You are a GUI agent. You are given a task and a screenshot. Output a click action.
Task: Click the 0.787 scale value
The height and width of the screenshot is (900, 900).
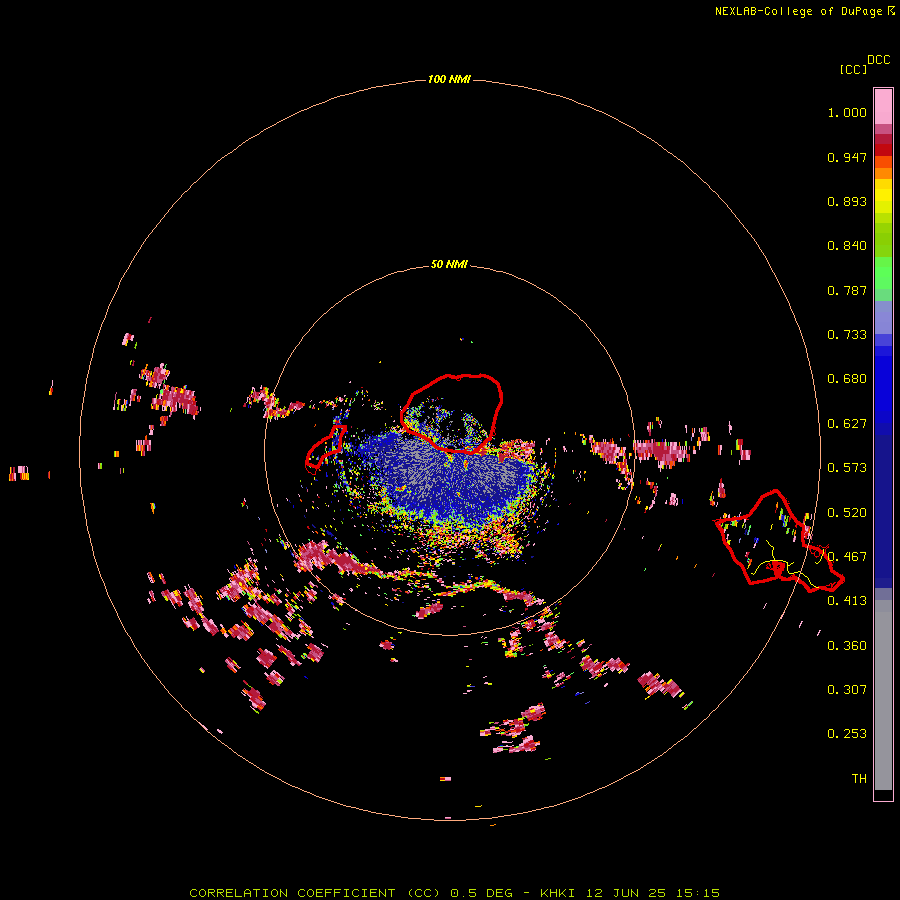tap(847, 290)
